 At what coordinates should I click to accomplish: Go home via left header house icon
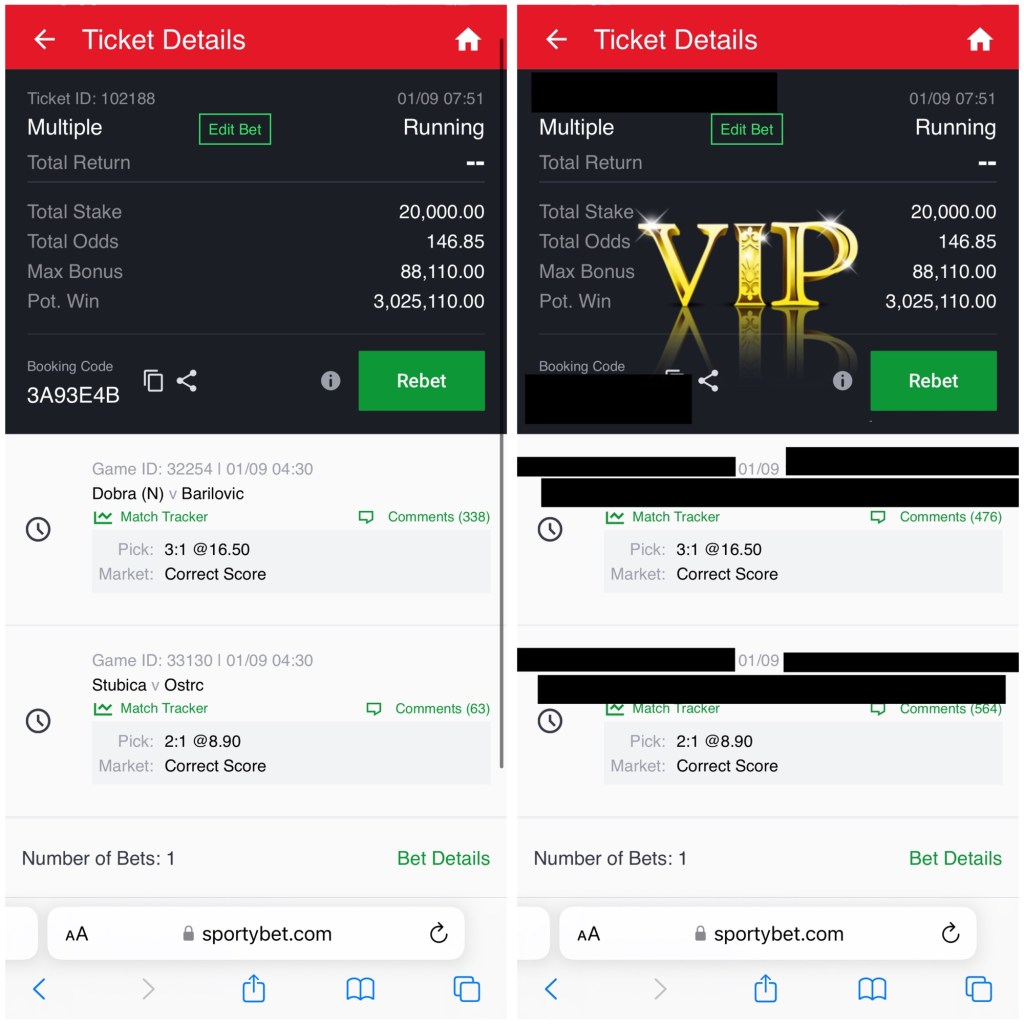tap(468, 40)
